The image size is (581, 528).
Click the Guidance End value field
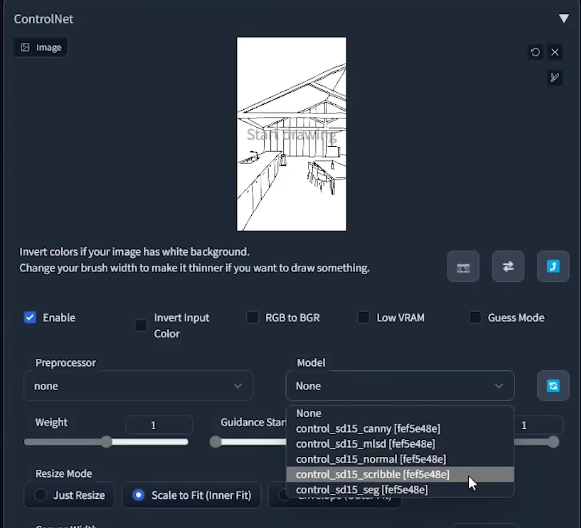[x=538, y=425]
